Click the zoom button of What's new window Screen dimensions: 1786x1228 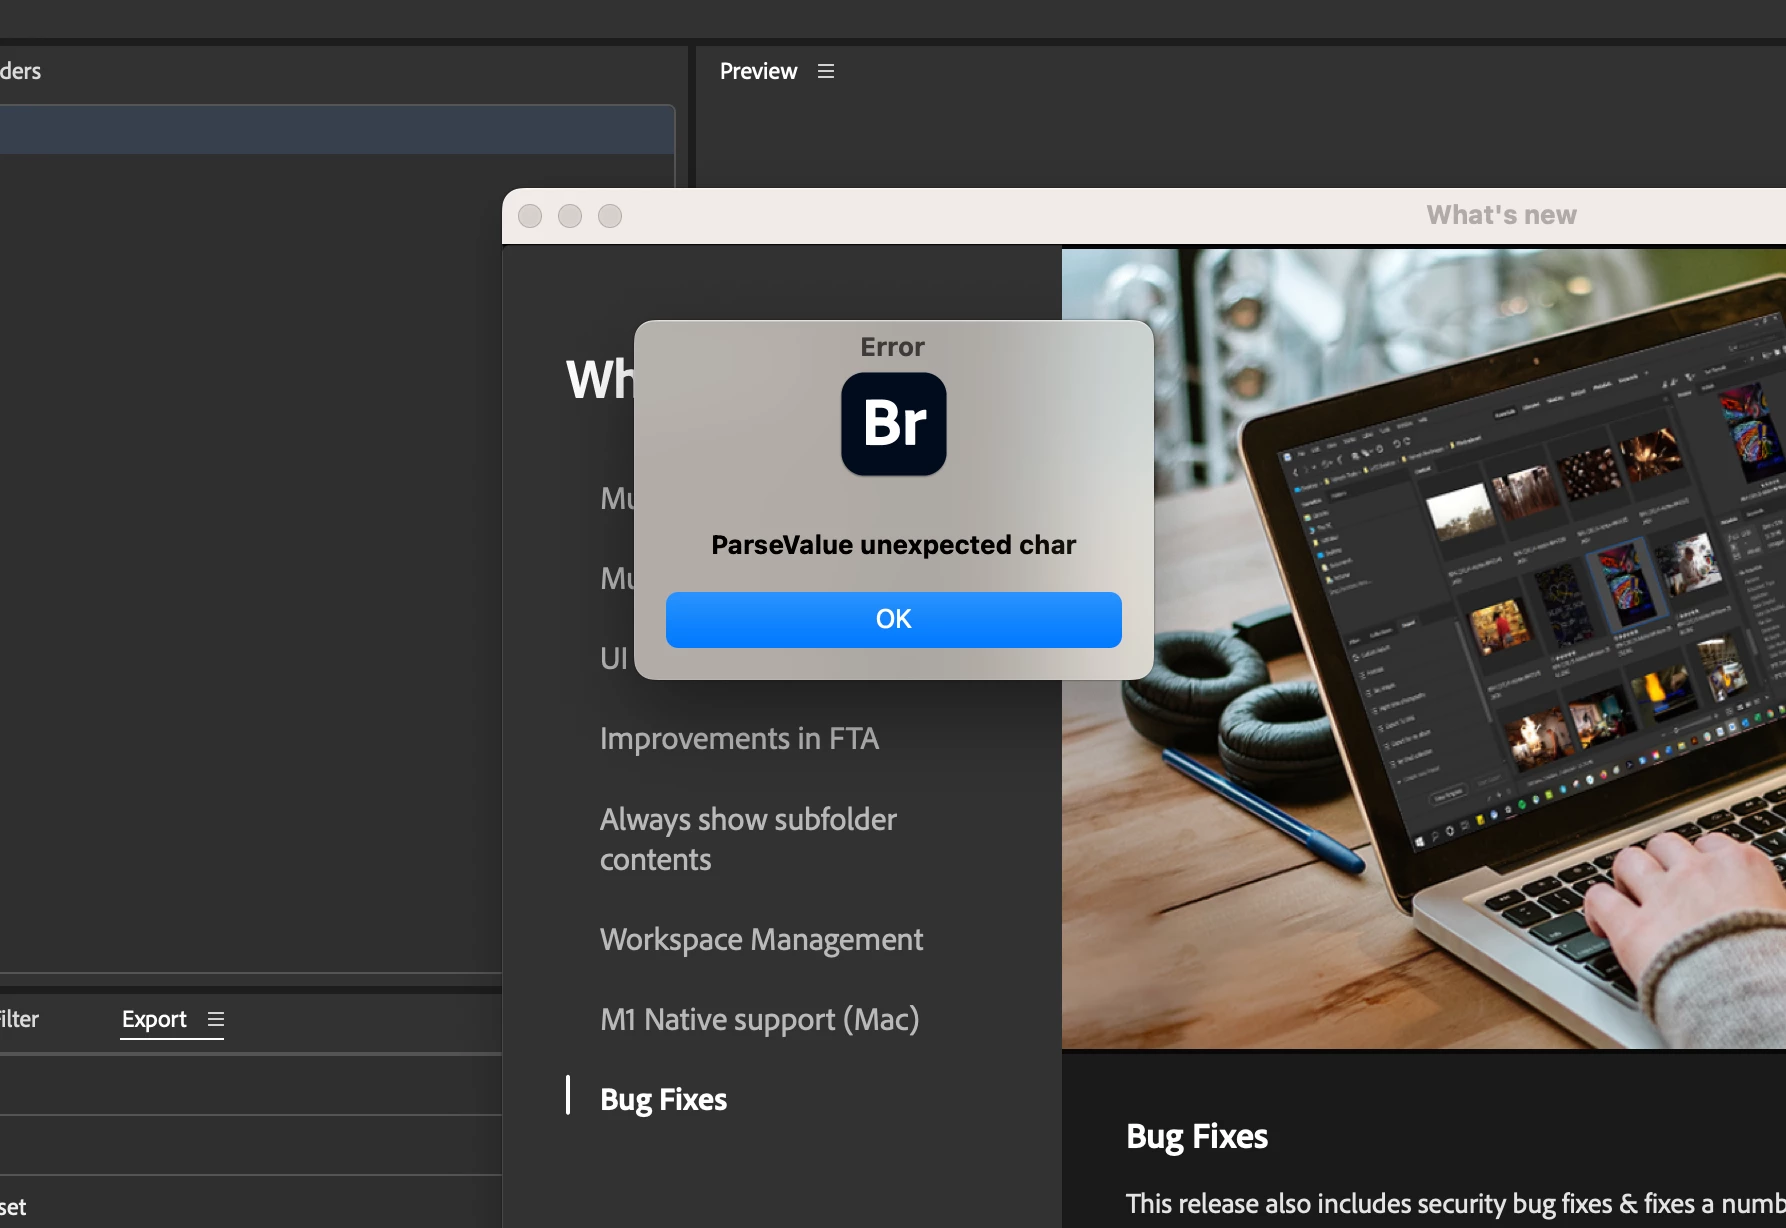[610, 216]
